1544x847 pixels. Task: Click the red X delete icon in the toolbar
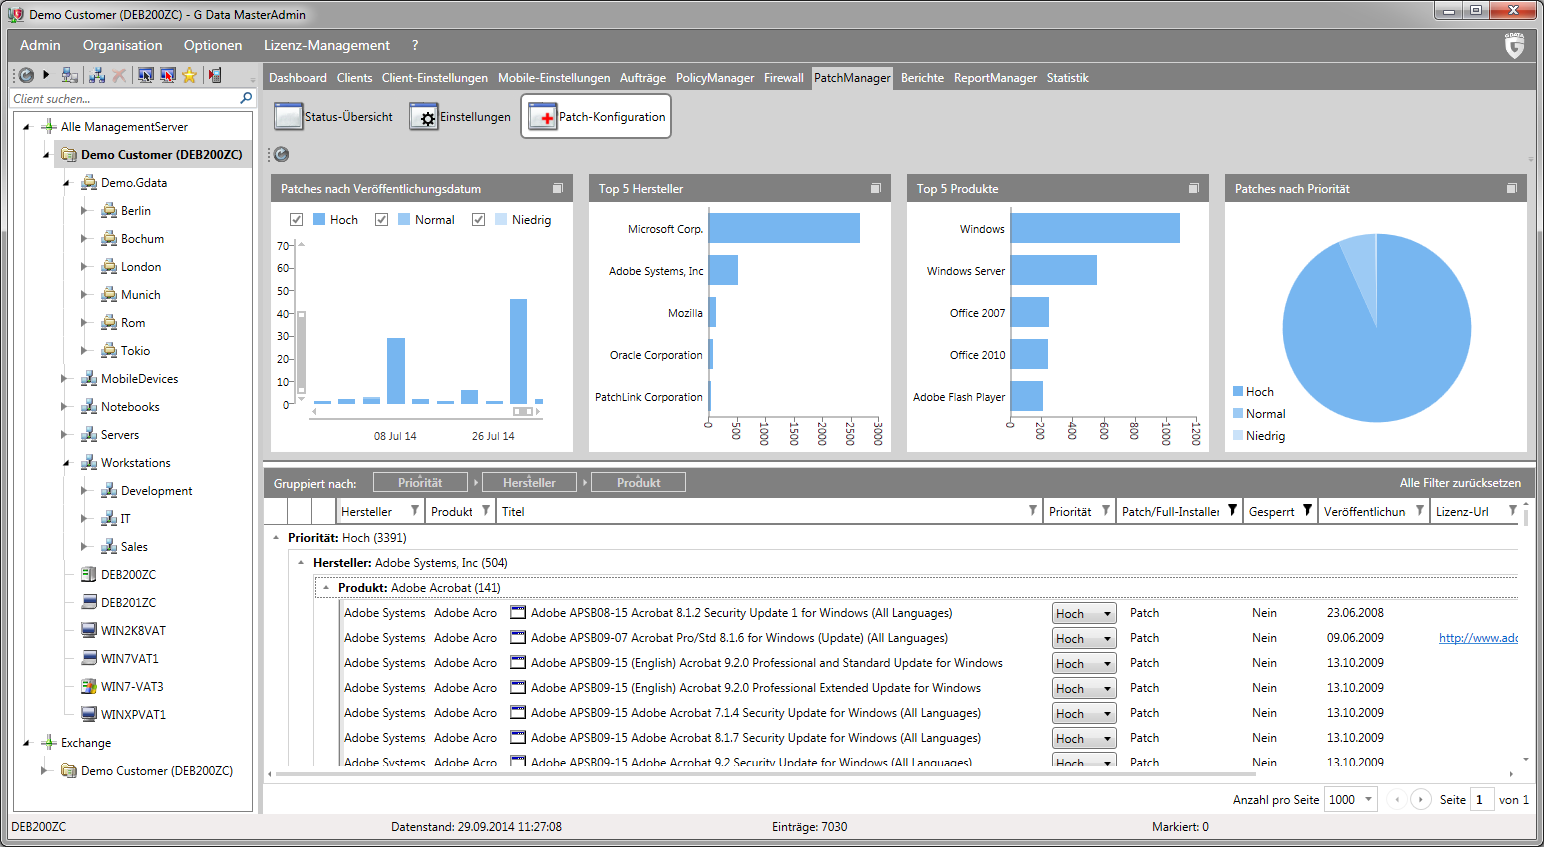(119, 75)
